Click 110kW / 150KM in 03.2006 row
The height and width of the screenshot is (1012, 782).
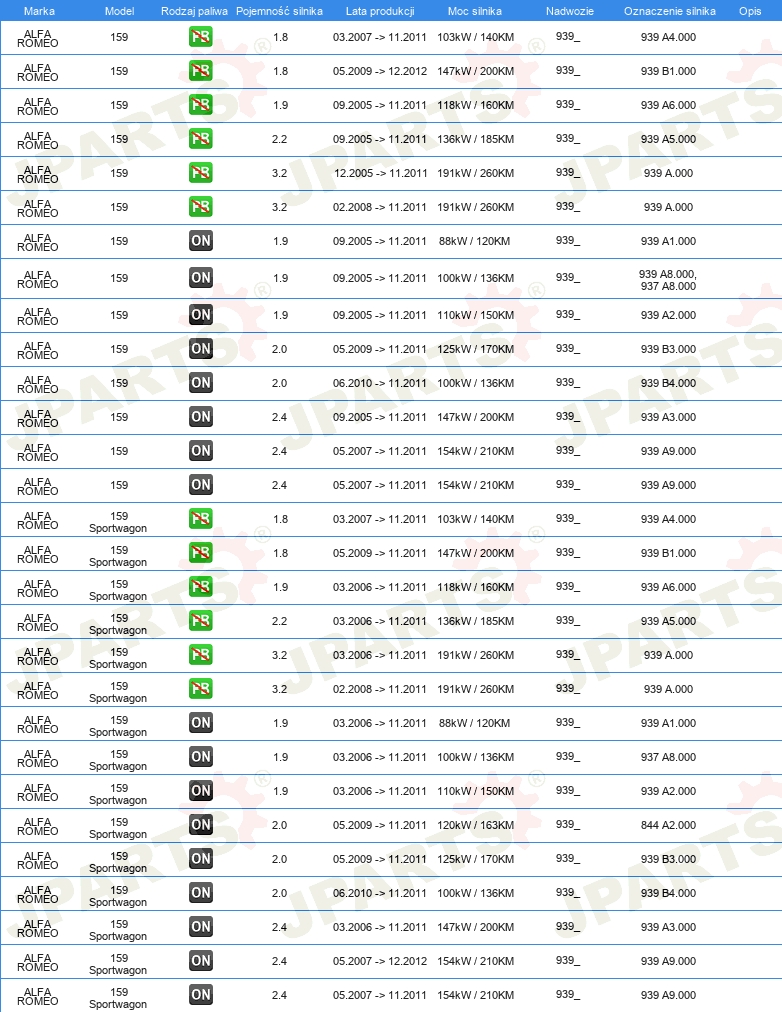[476, 791]
